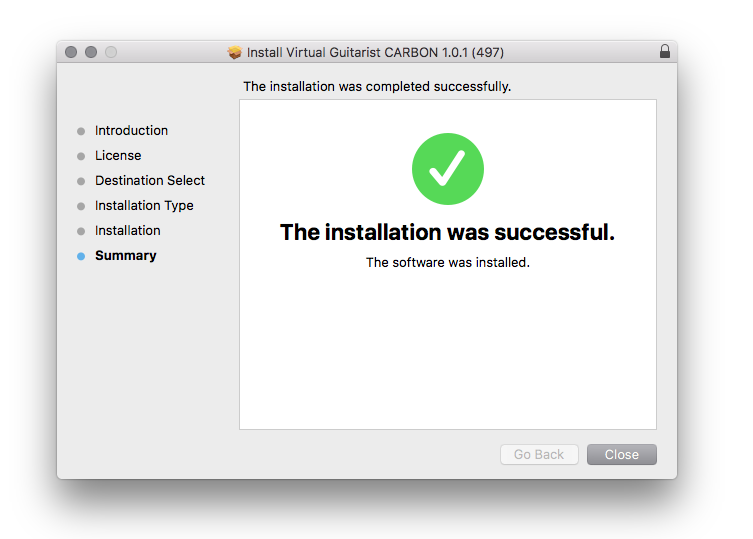Click the Installation step label

coord(127,231)
